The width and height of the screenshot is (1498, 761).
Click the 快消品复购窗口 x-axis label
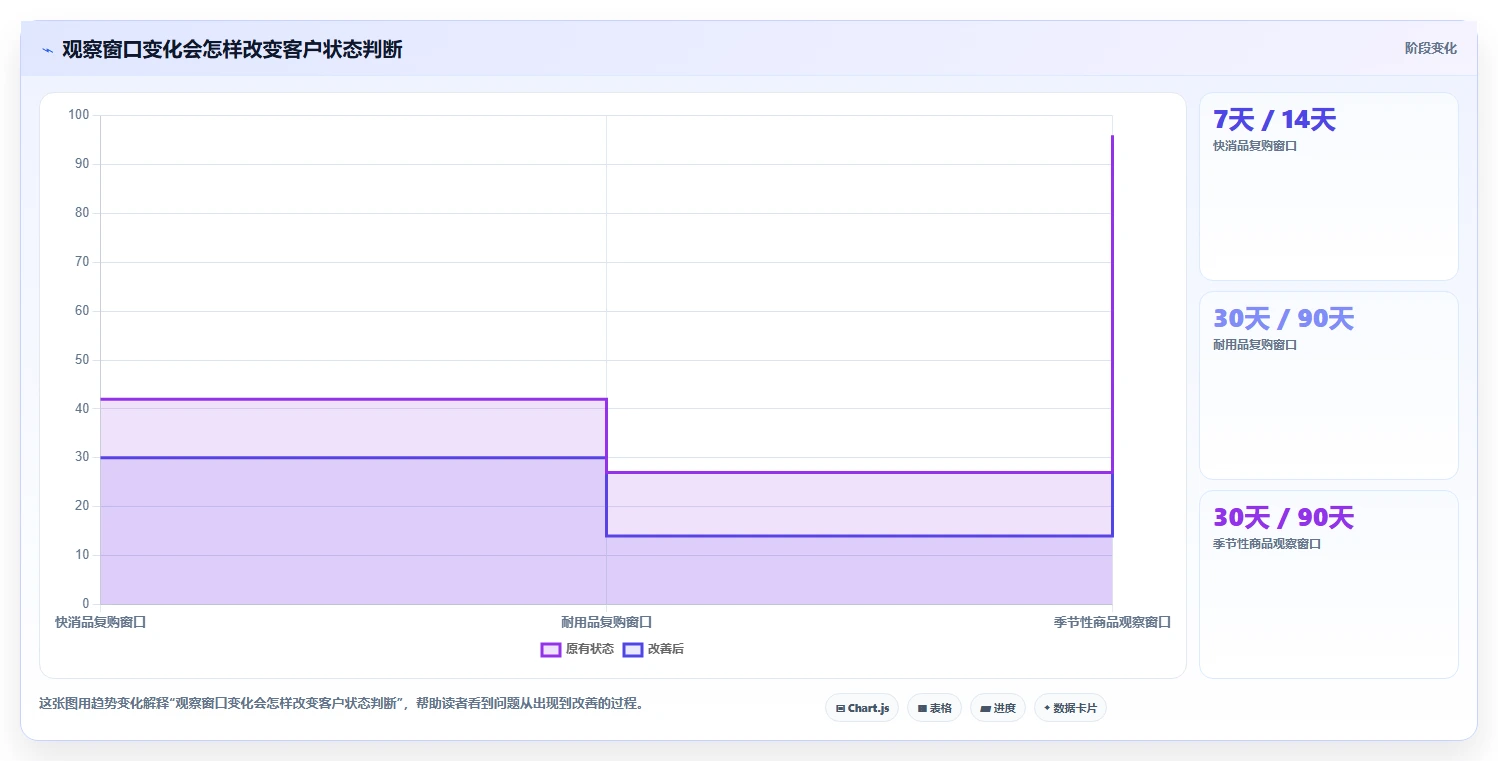101,622
